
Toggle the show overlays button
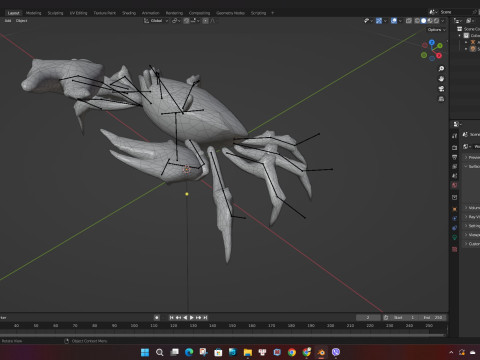(394, 21)
